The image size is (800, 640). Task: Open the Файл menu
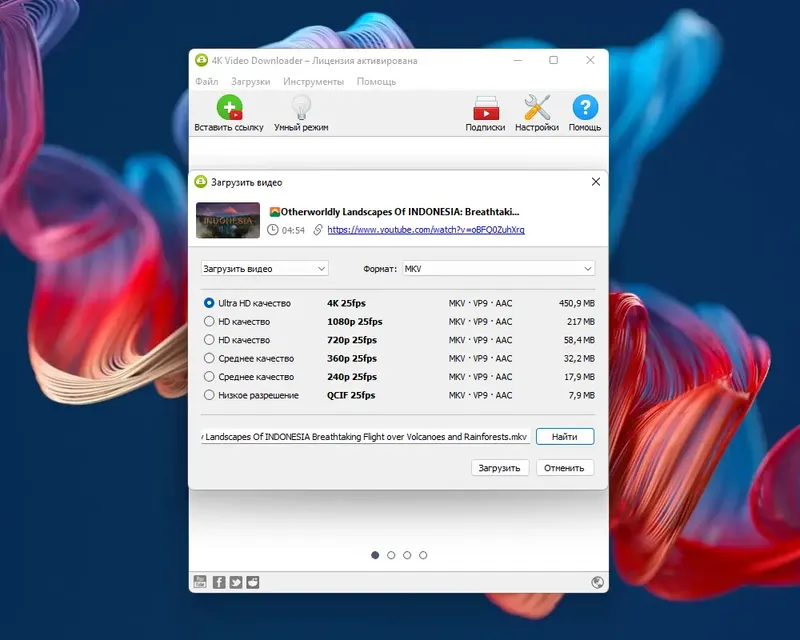(206, 81)
